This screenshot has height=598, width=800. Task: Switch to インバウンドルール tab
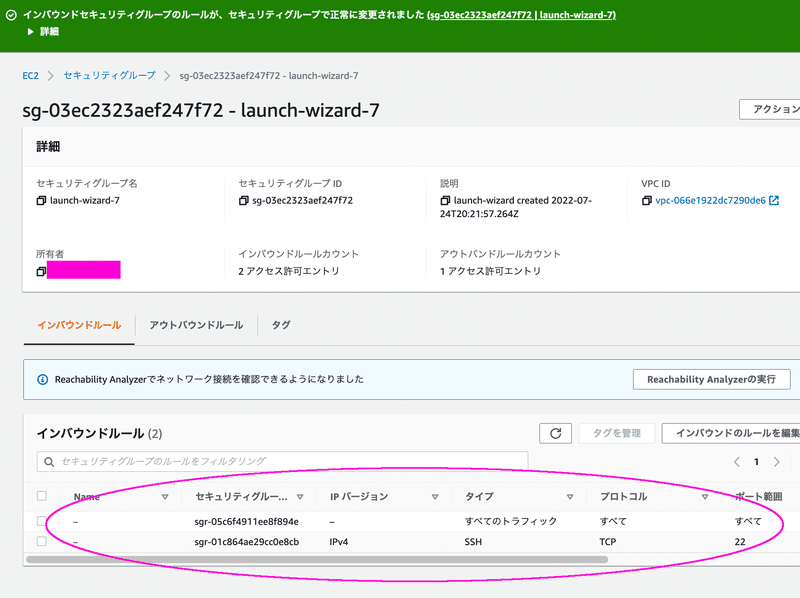(79, 325)
